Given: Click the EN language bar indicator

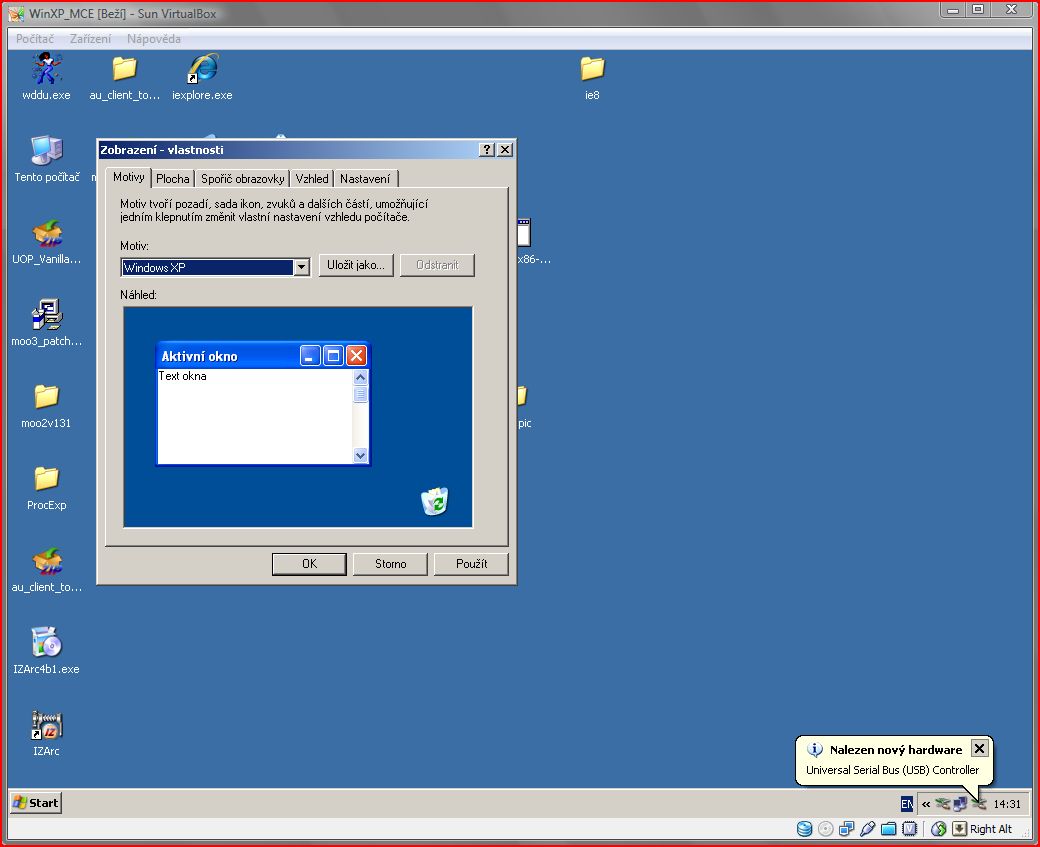Looking at the screenshot, I should tap(907, 804).
